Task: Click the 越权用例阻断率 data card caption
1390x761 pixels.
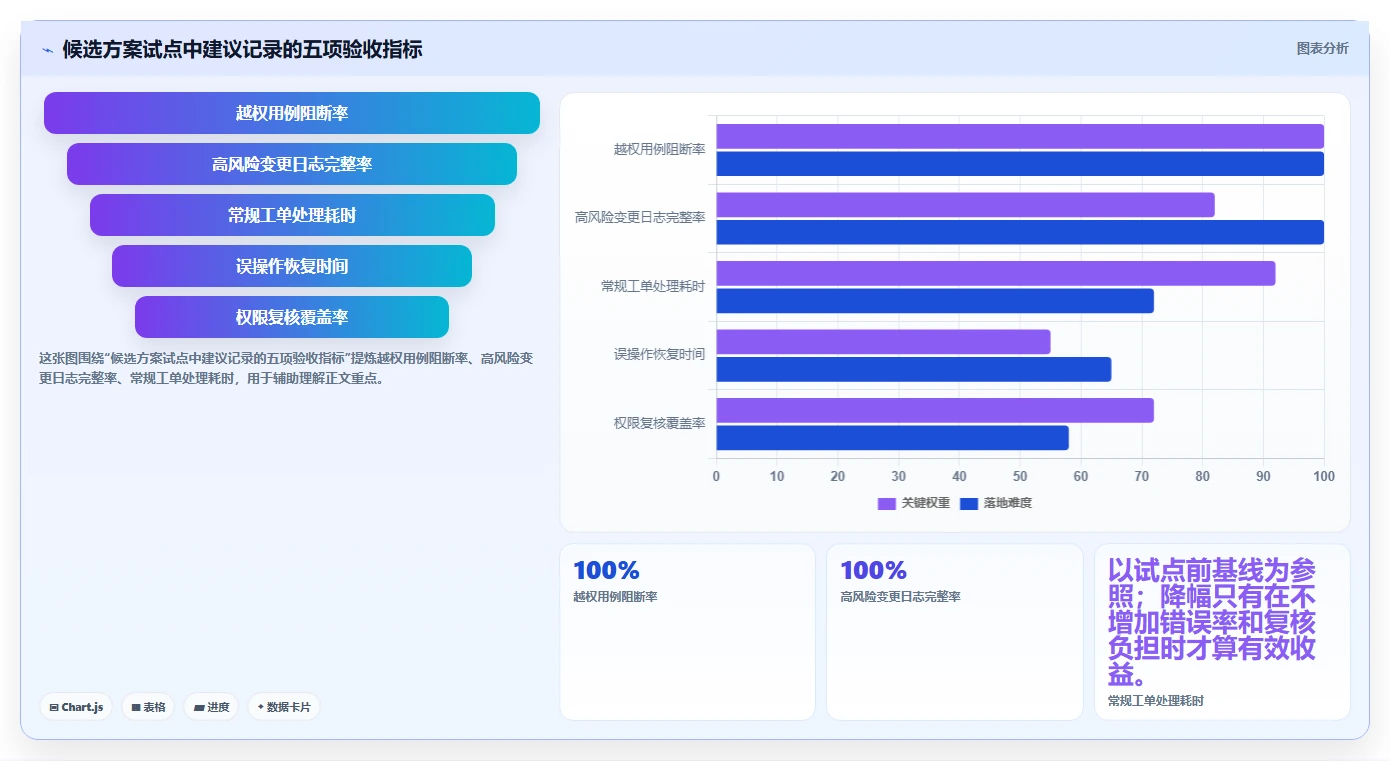Action: tap(615, 597)
